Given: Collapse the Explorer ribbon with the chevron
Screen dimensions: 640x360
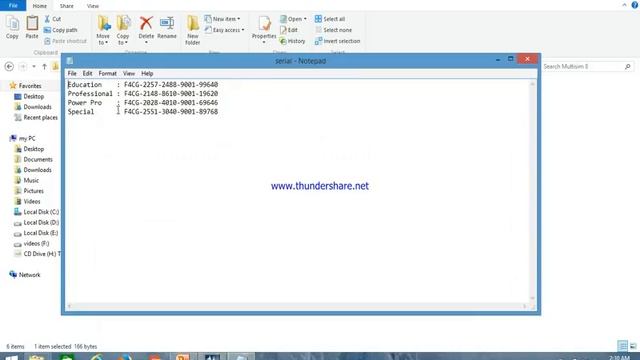Looking at the screenshot, I should (624, 5).
